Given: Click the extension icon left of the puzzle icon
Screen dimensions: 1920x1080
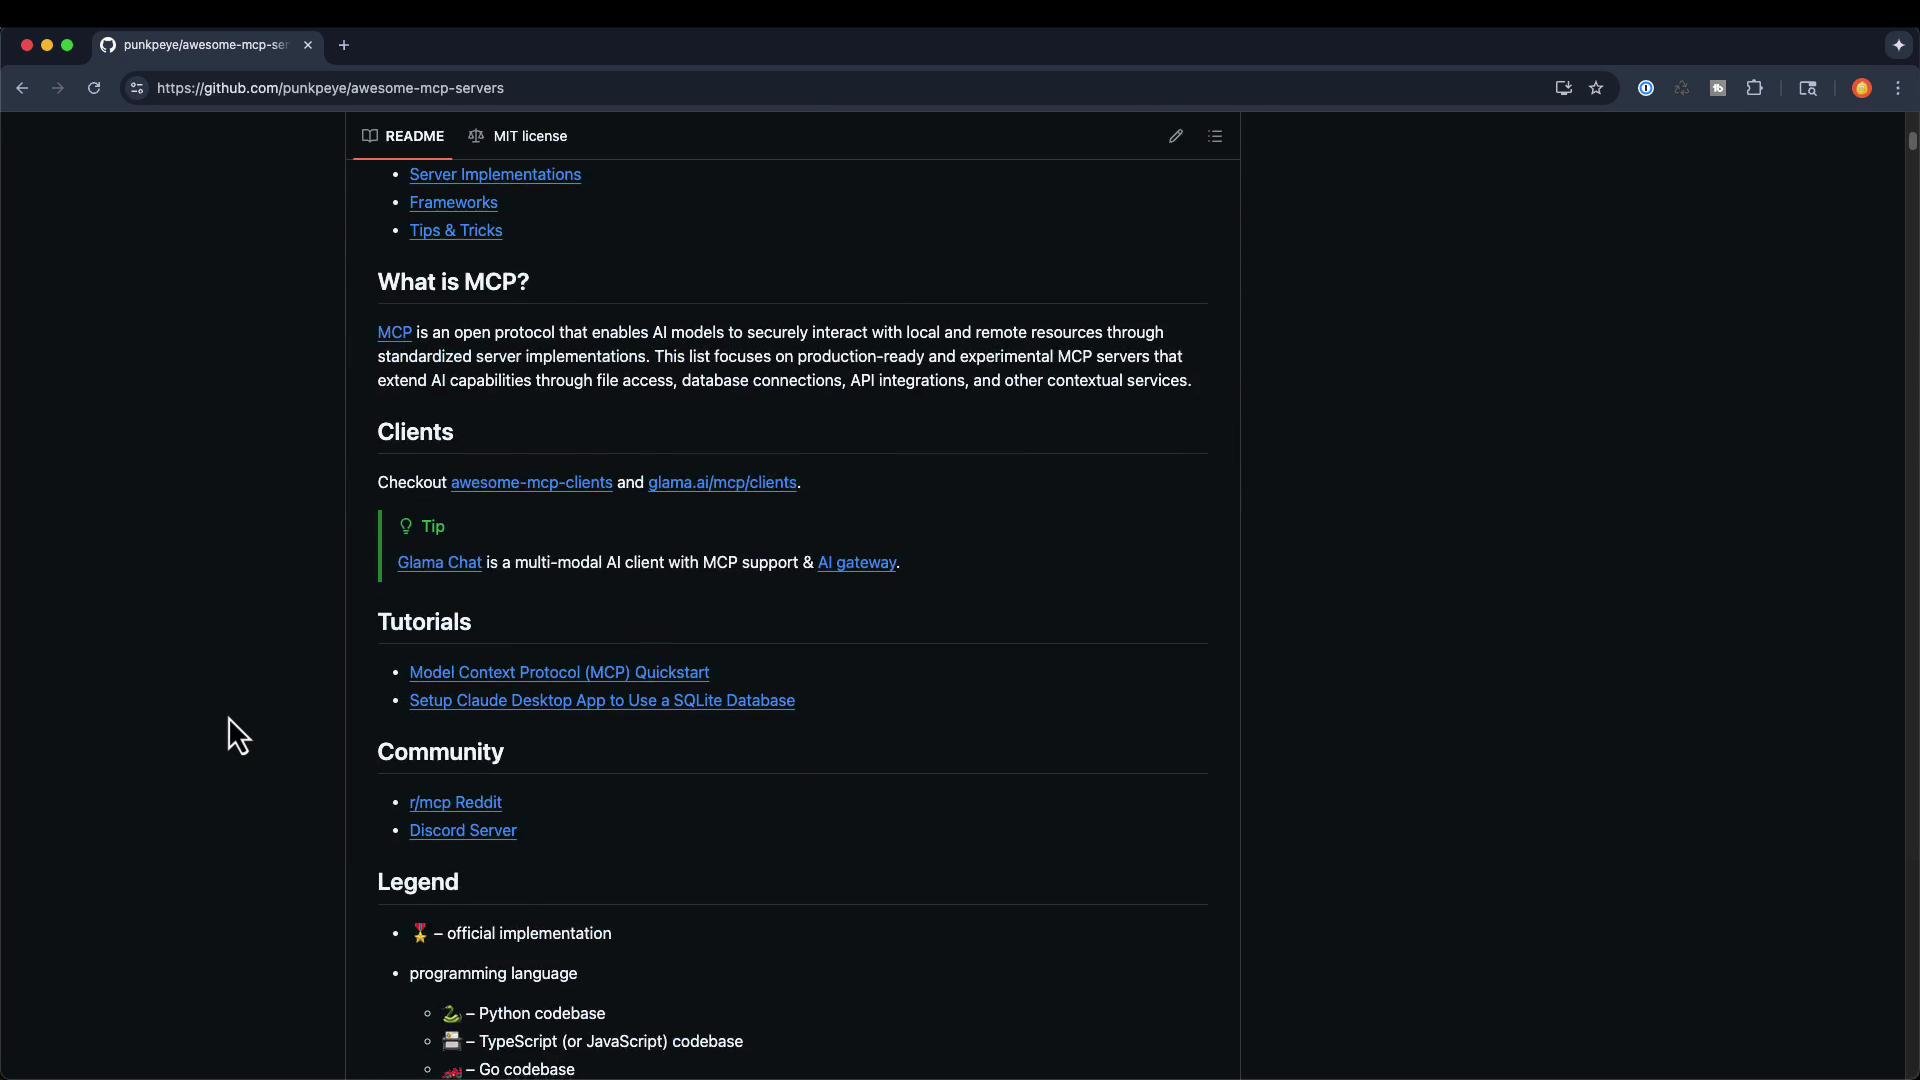Looking at the screenshot, I should tap(1718, 88).
